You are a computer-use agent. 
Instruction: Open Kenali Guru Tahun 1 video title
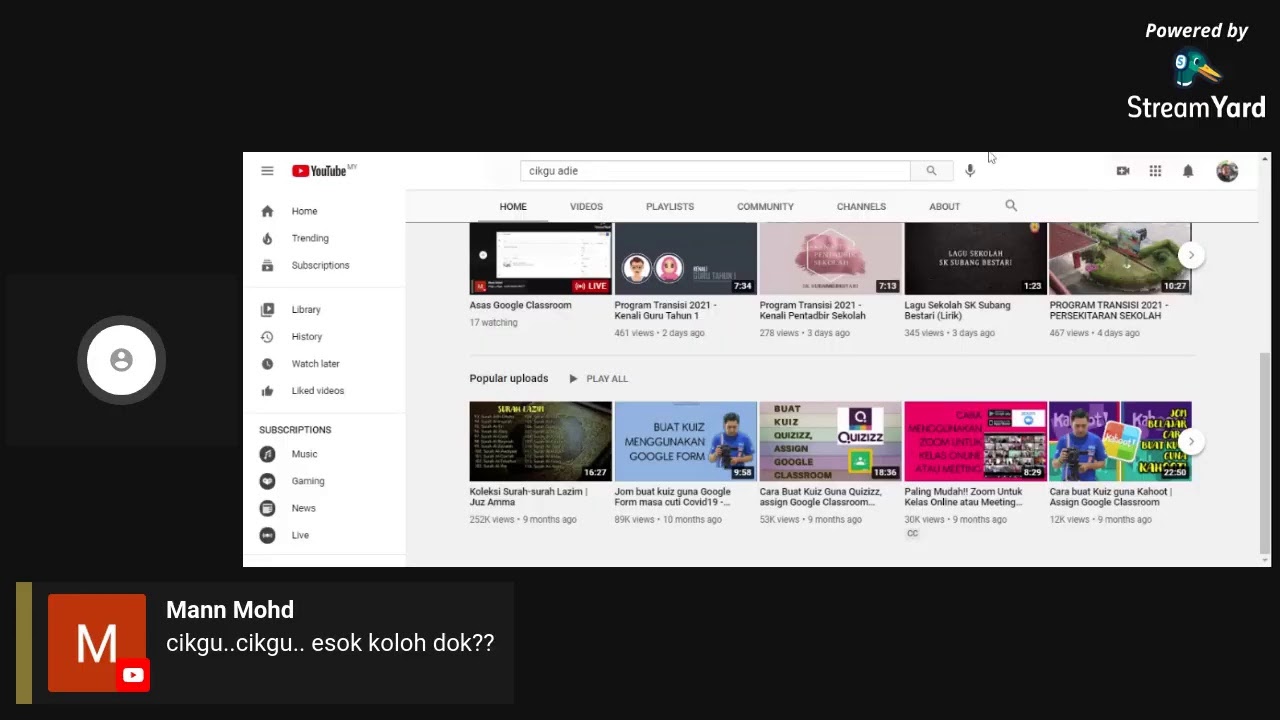(x=666, y=310)
